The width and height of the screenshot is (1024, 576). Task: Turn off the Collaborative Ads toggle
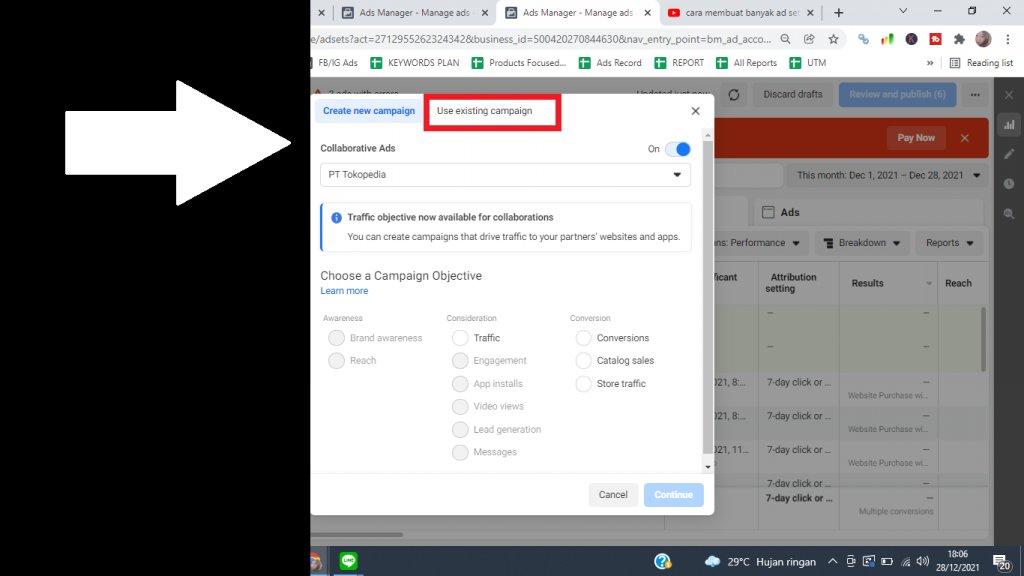click(x=677, y=149)
